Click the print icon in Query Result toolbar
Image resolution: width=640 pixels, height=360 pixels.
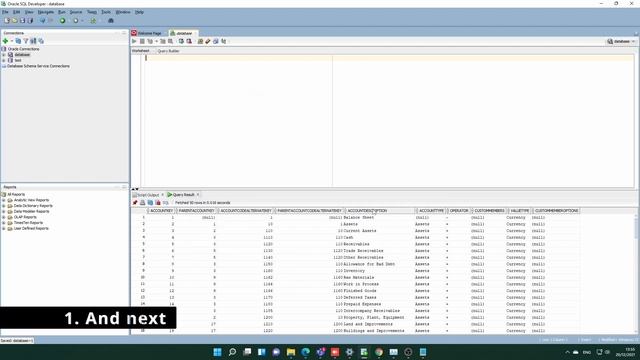click(142, 202)
